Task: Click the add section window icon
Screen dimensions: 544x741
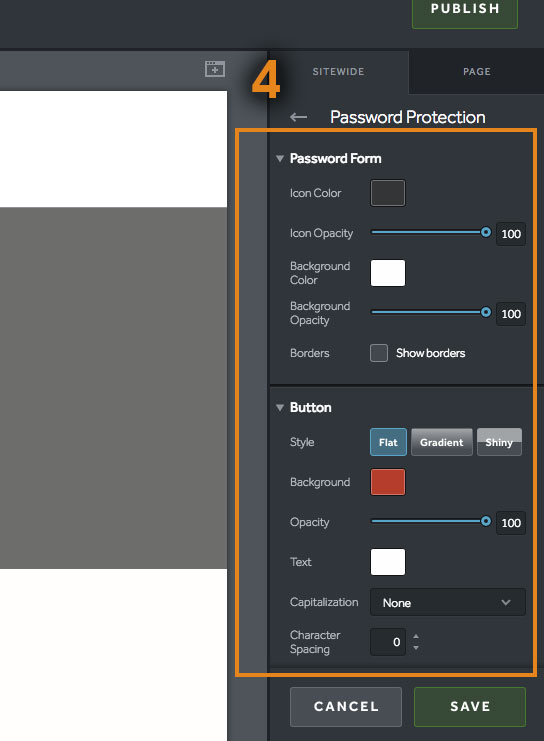Action: (215, 69)
